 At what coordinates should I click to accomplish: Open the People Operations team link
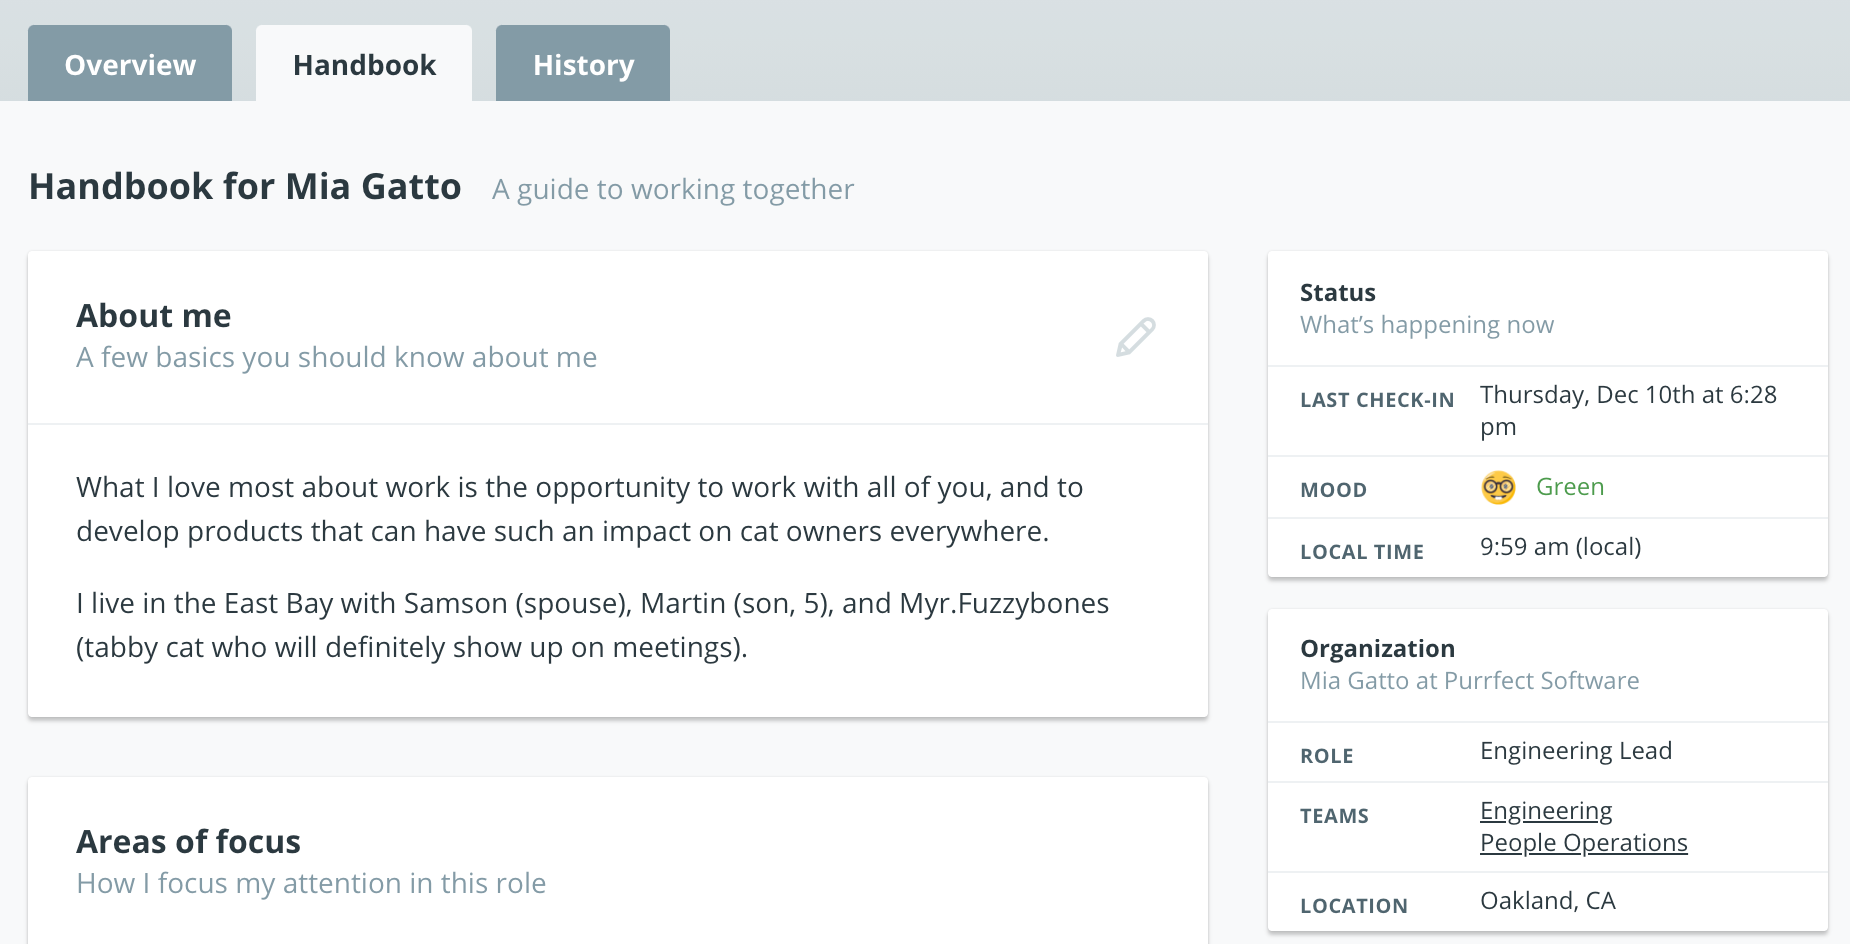(1584, 843)
